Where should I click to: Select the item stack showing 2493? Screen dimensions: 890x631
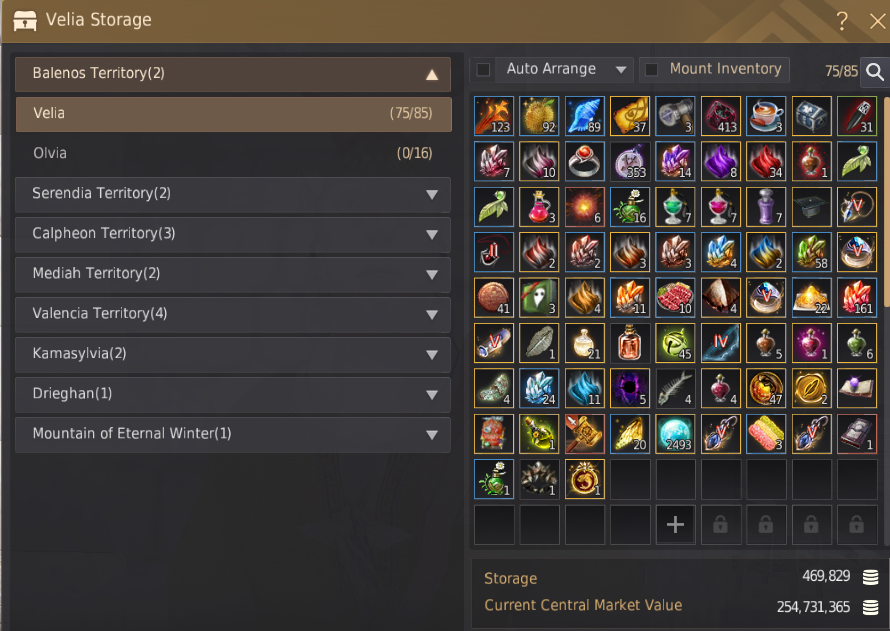[675, 434]
